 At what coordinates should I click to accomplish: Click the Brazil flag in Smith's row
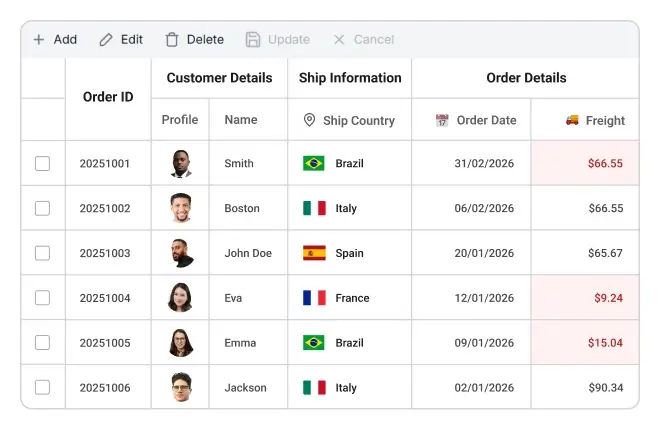[x=314, y=163]
